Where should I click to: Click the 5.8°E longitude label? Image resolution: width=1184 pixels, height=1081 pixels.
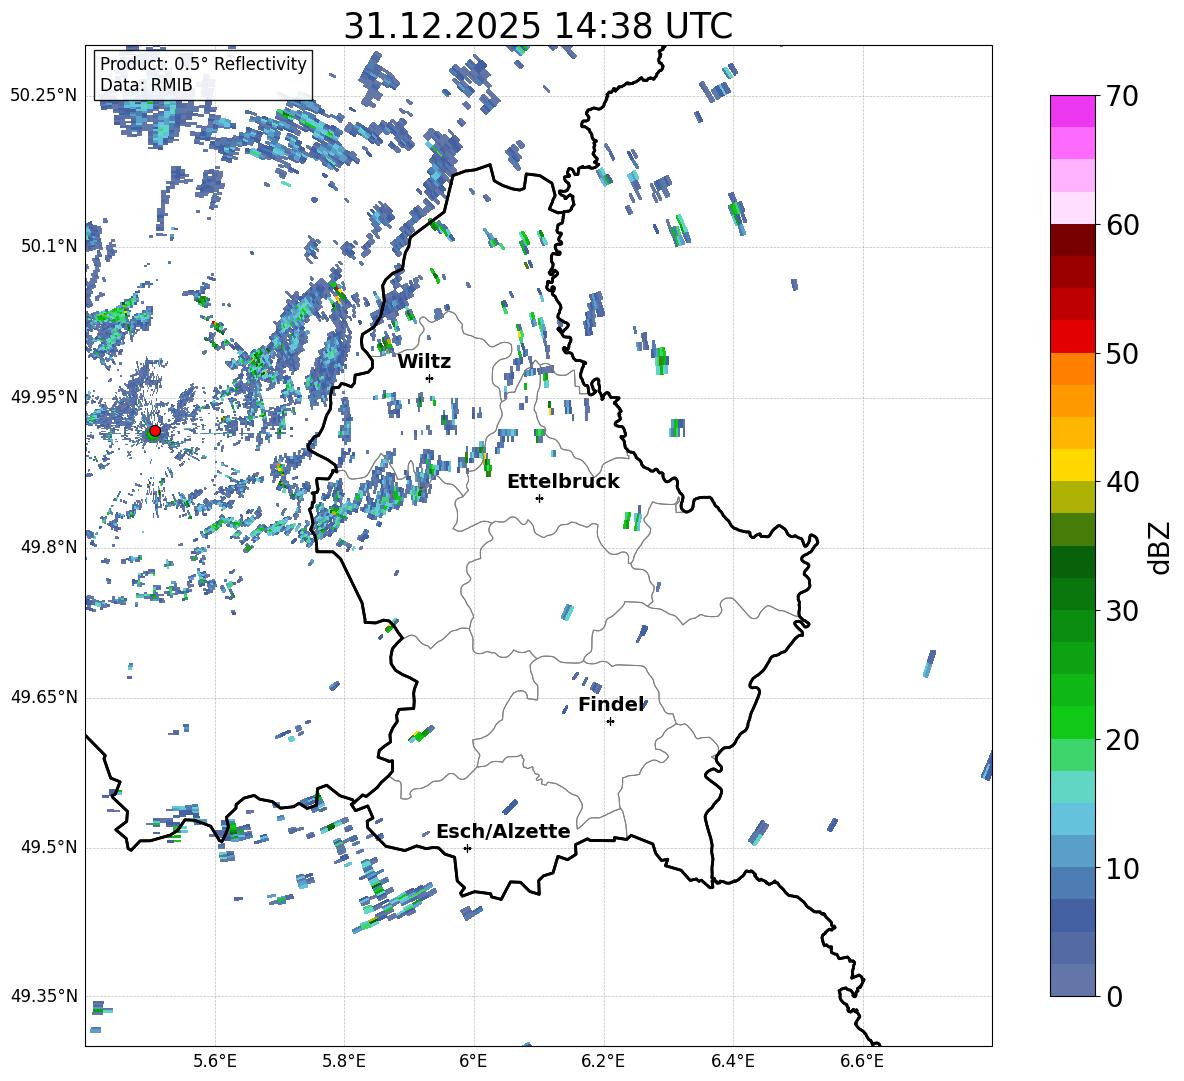[344, 1061]
